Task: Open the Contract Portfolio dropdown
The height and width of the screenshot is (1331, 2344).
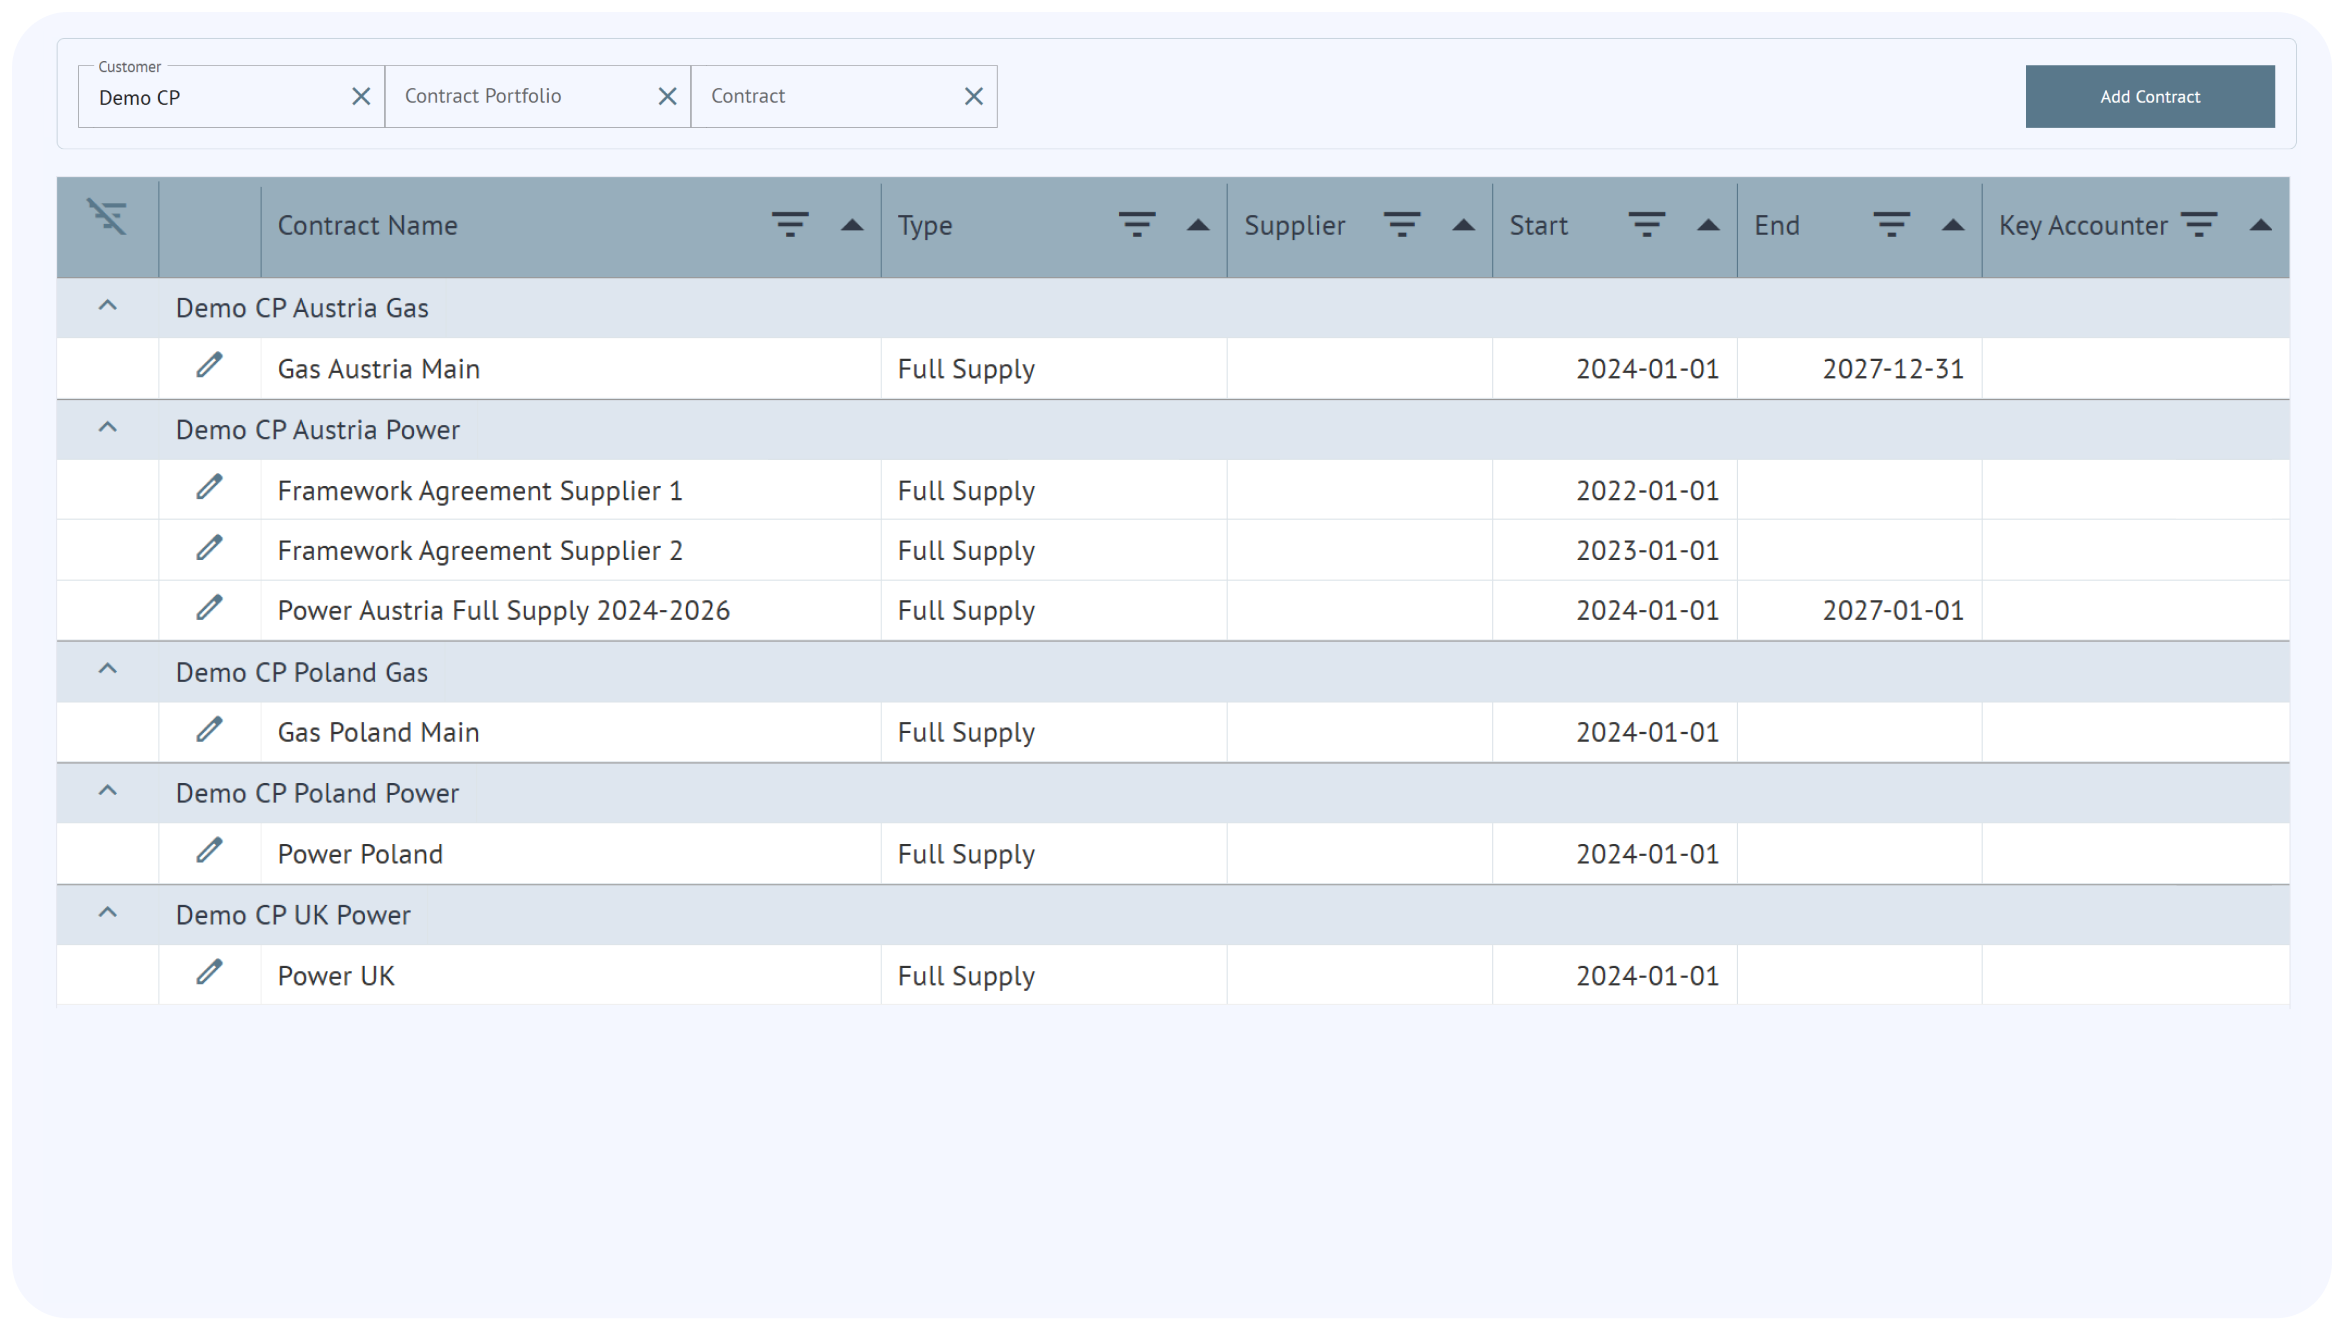Action: (x=520, y=96)
